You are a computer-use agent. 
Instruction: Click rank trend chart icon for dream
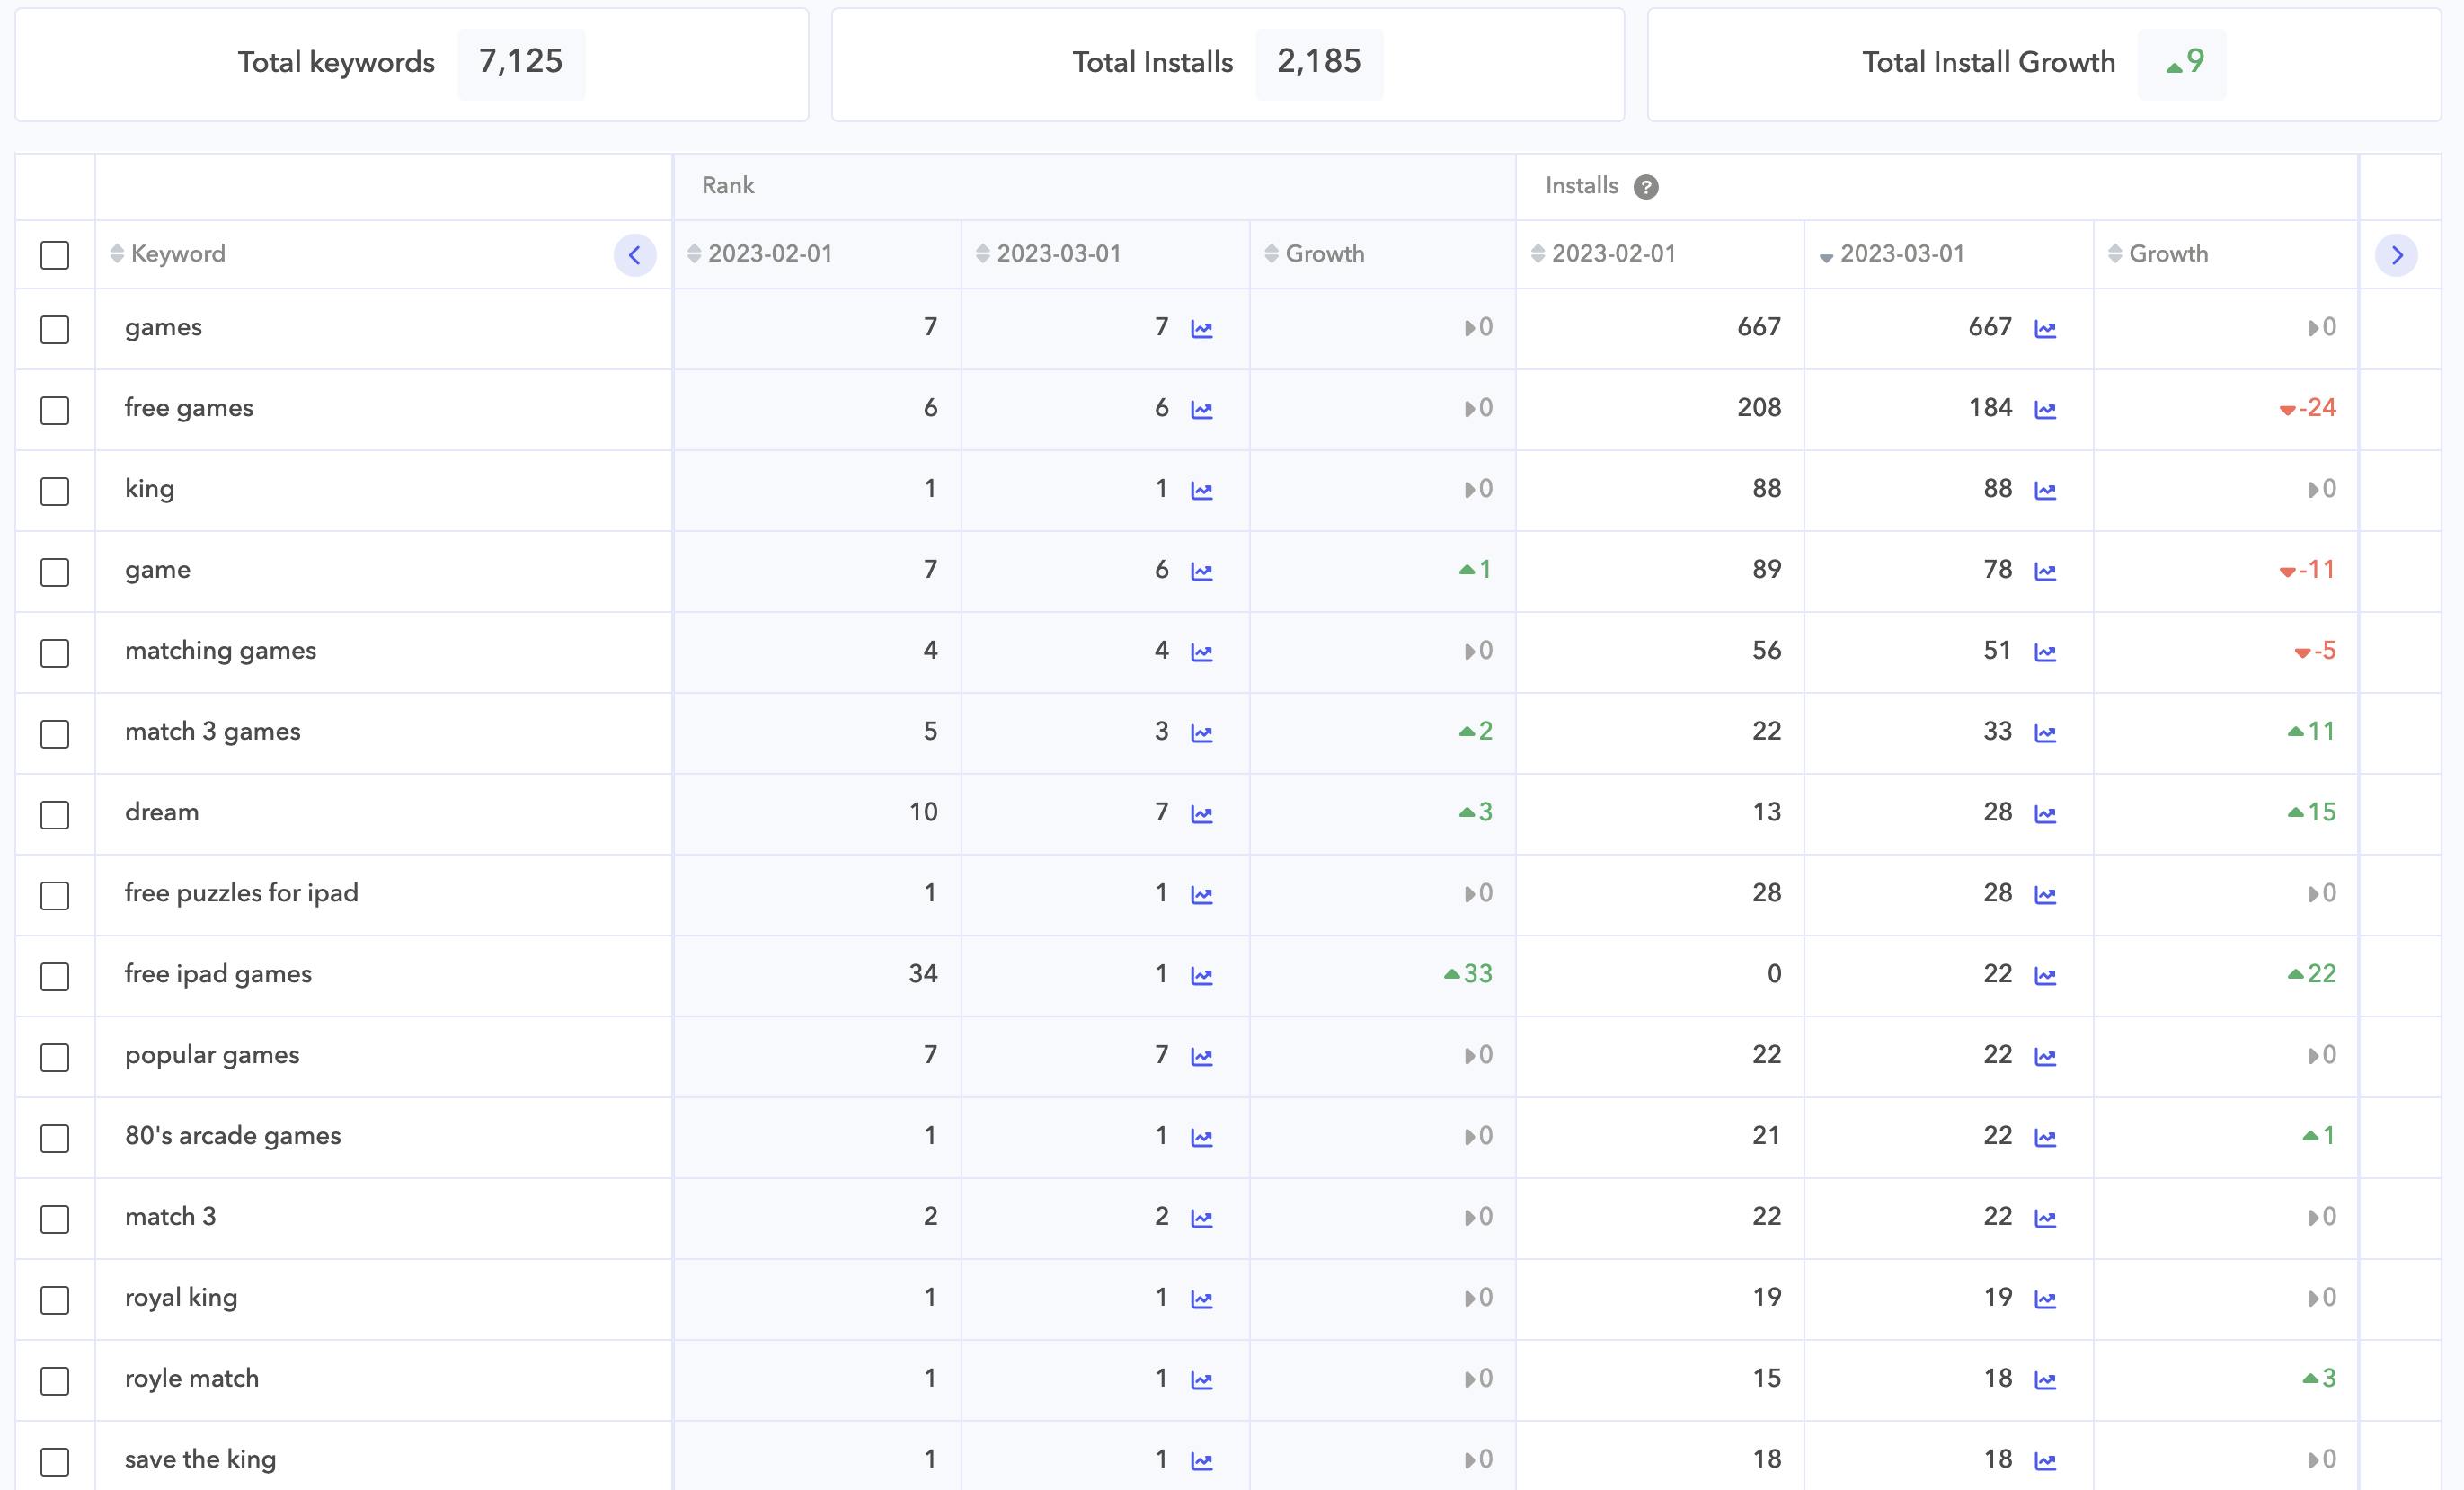point(1201,814)
